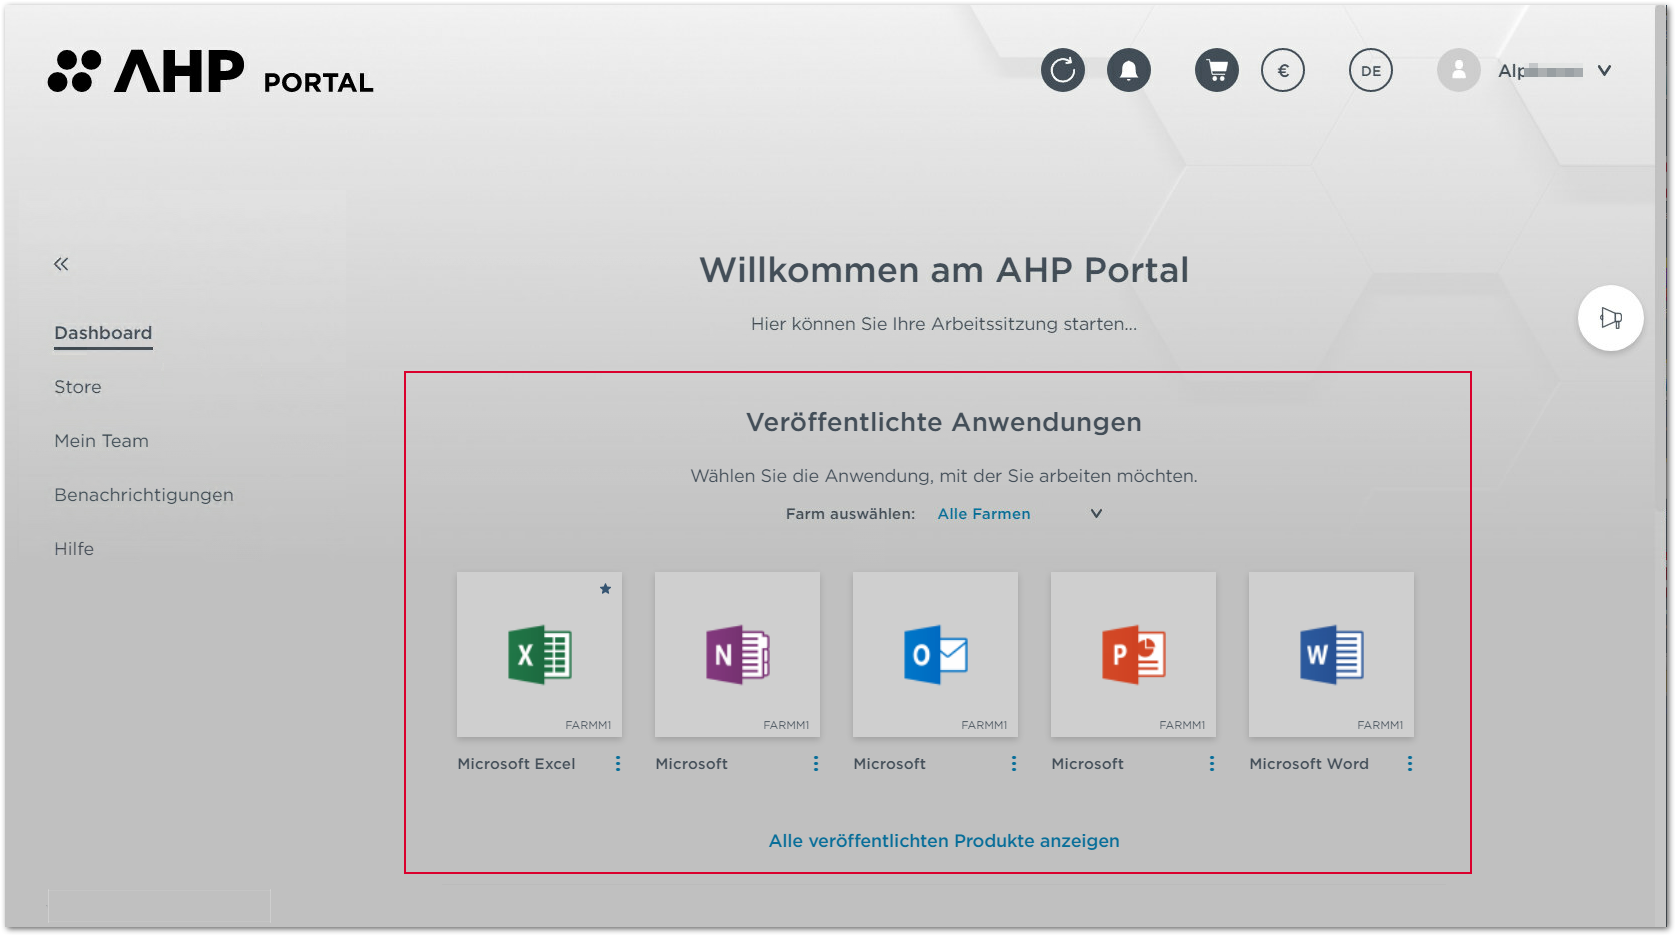Click Alle veröffentlichten Produkte anzeigen link
The height and width of the screenshot is (936, 1676).
944,841
